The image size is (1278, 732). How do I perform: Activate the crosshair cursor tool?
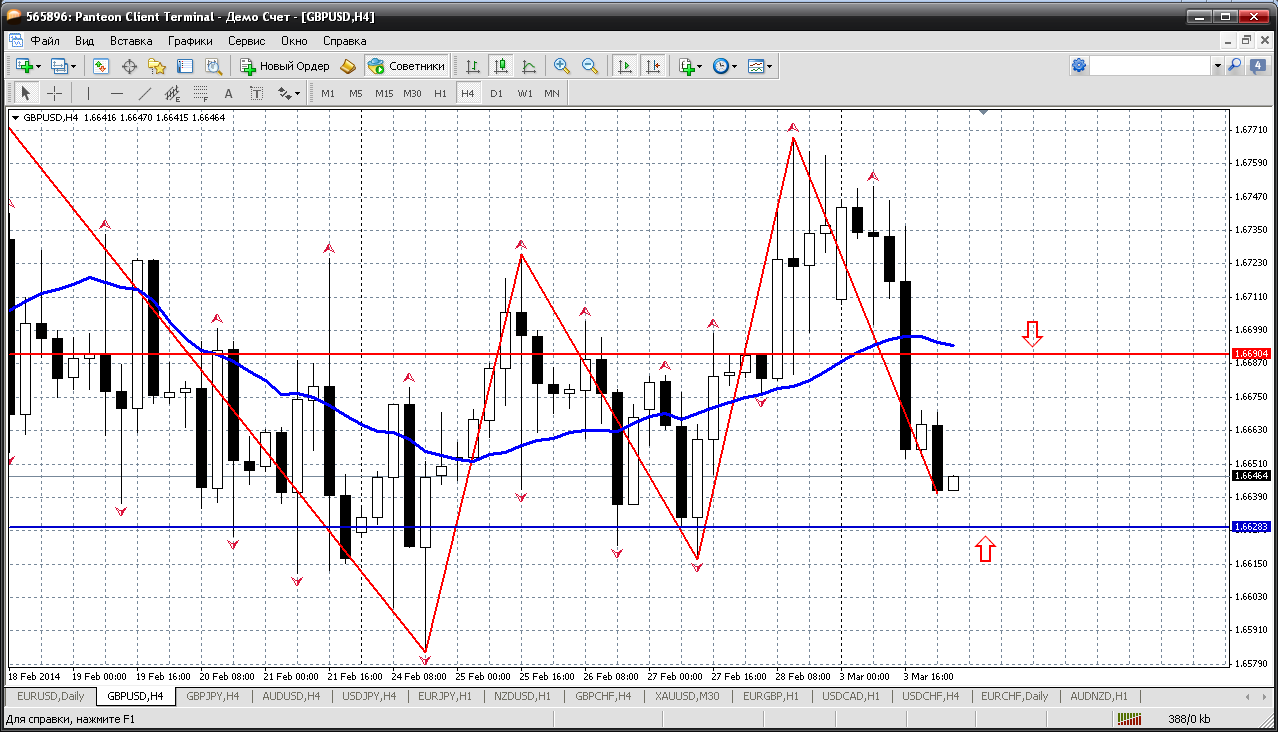(54, 93)
